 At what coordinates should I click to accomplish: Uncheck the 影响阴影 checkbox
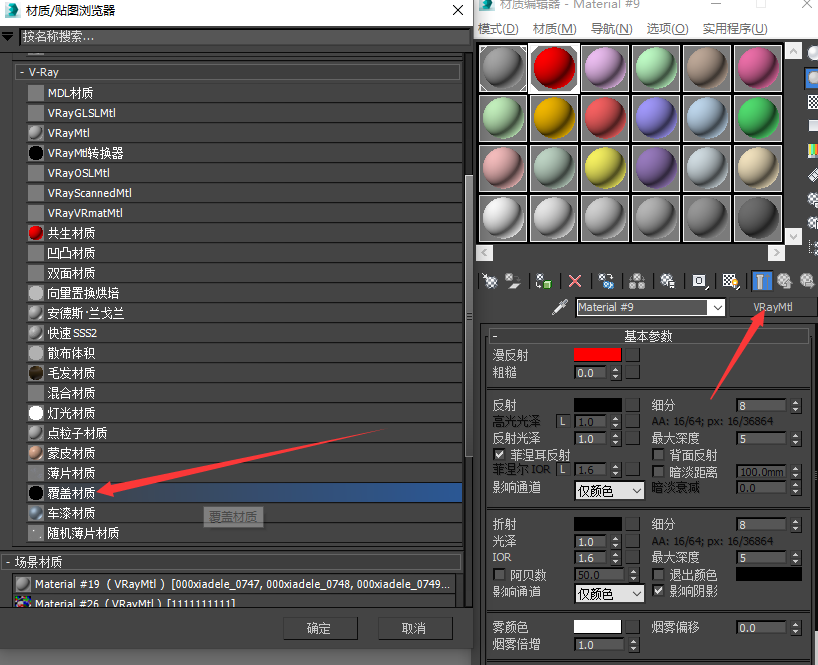pos(658,590)
